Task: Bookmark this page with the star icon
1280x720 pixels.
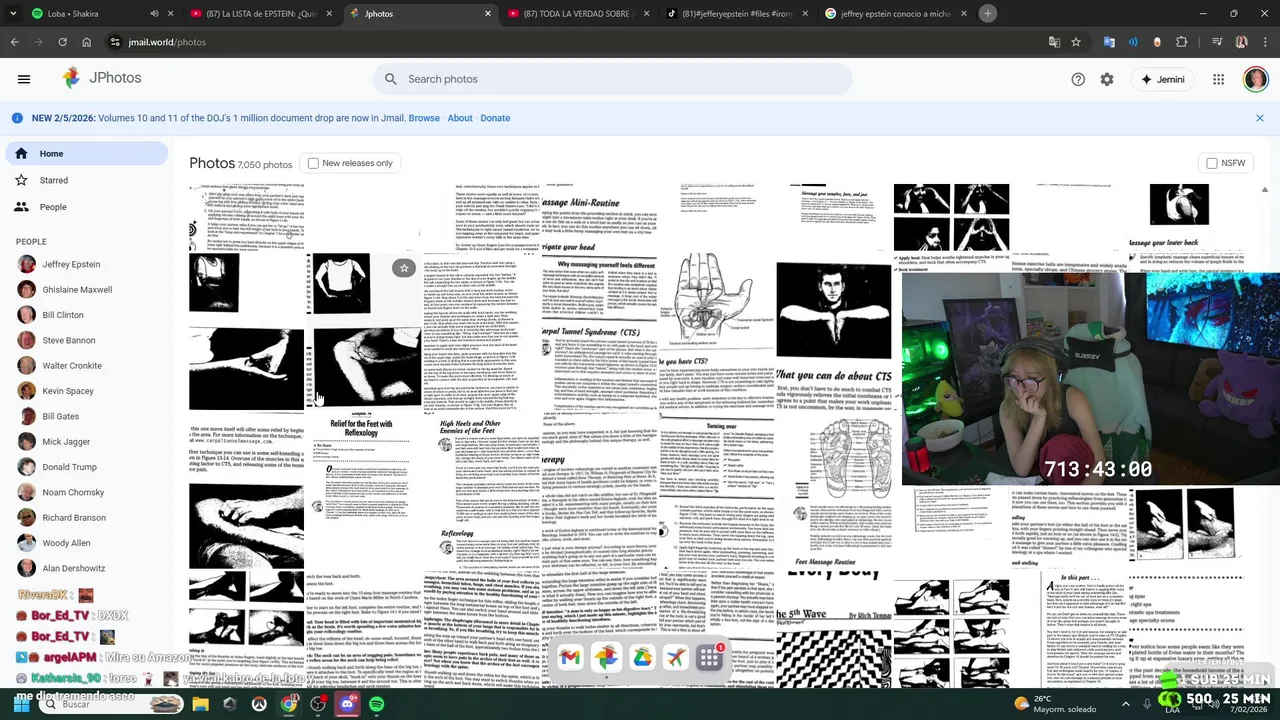Action: click(x=1076, y=42)
